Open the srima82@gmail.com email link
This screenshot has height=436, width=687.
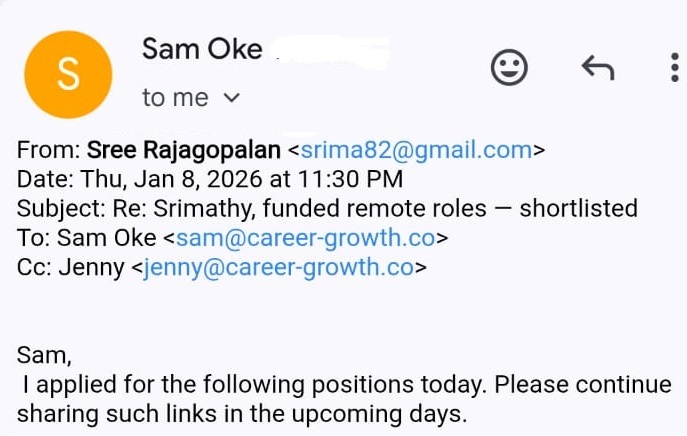415,152
